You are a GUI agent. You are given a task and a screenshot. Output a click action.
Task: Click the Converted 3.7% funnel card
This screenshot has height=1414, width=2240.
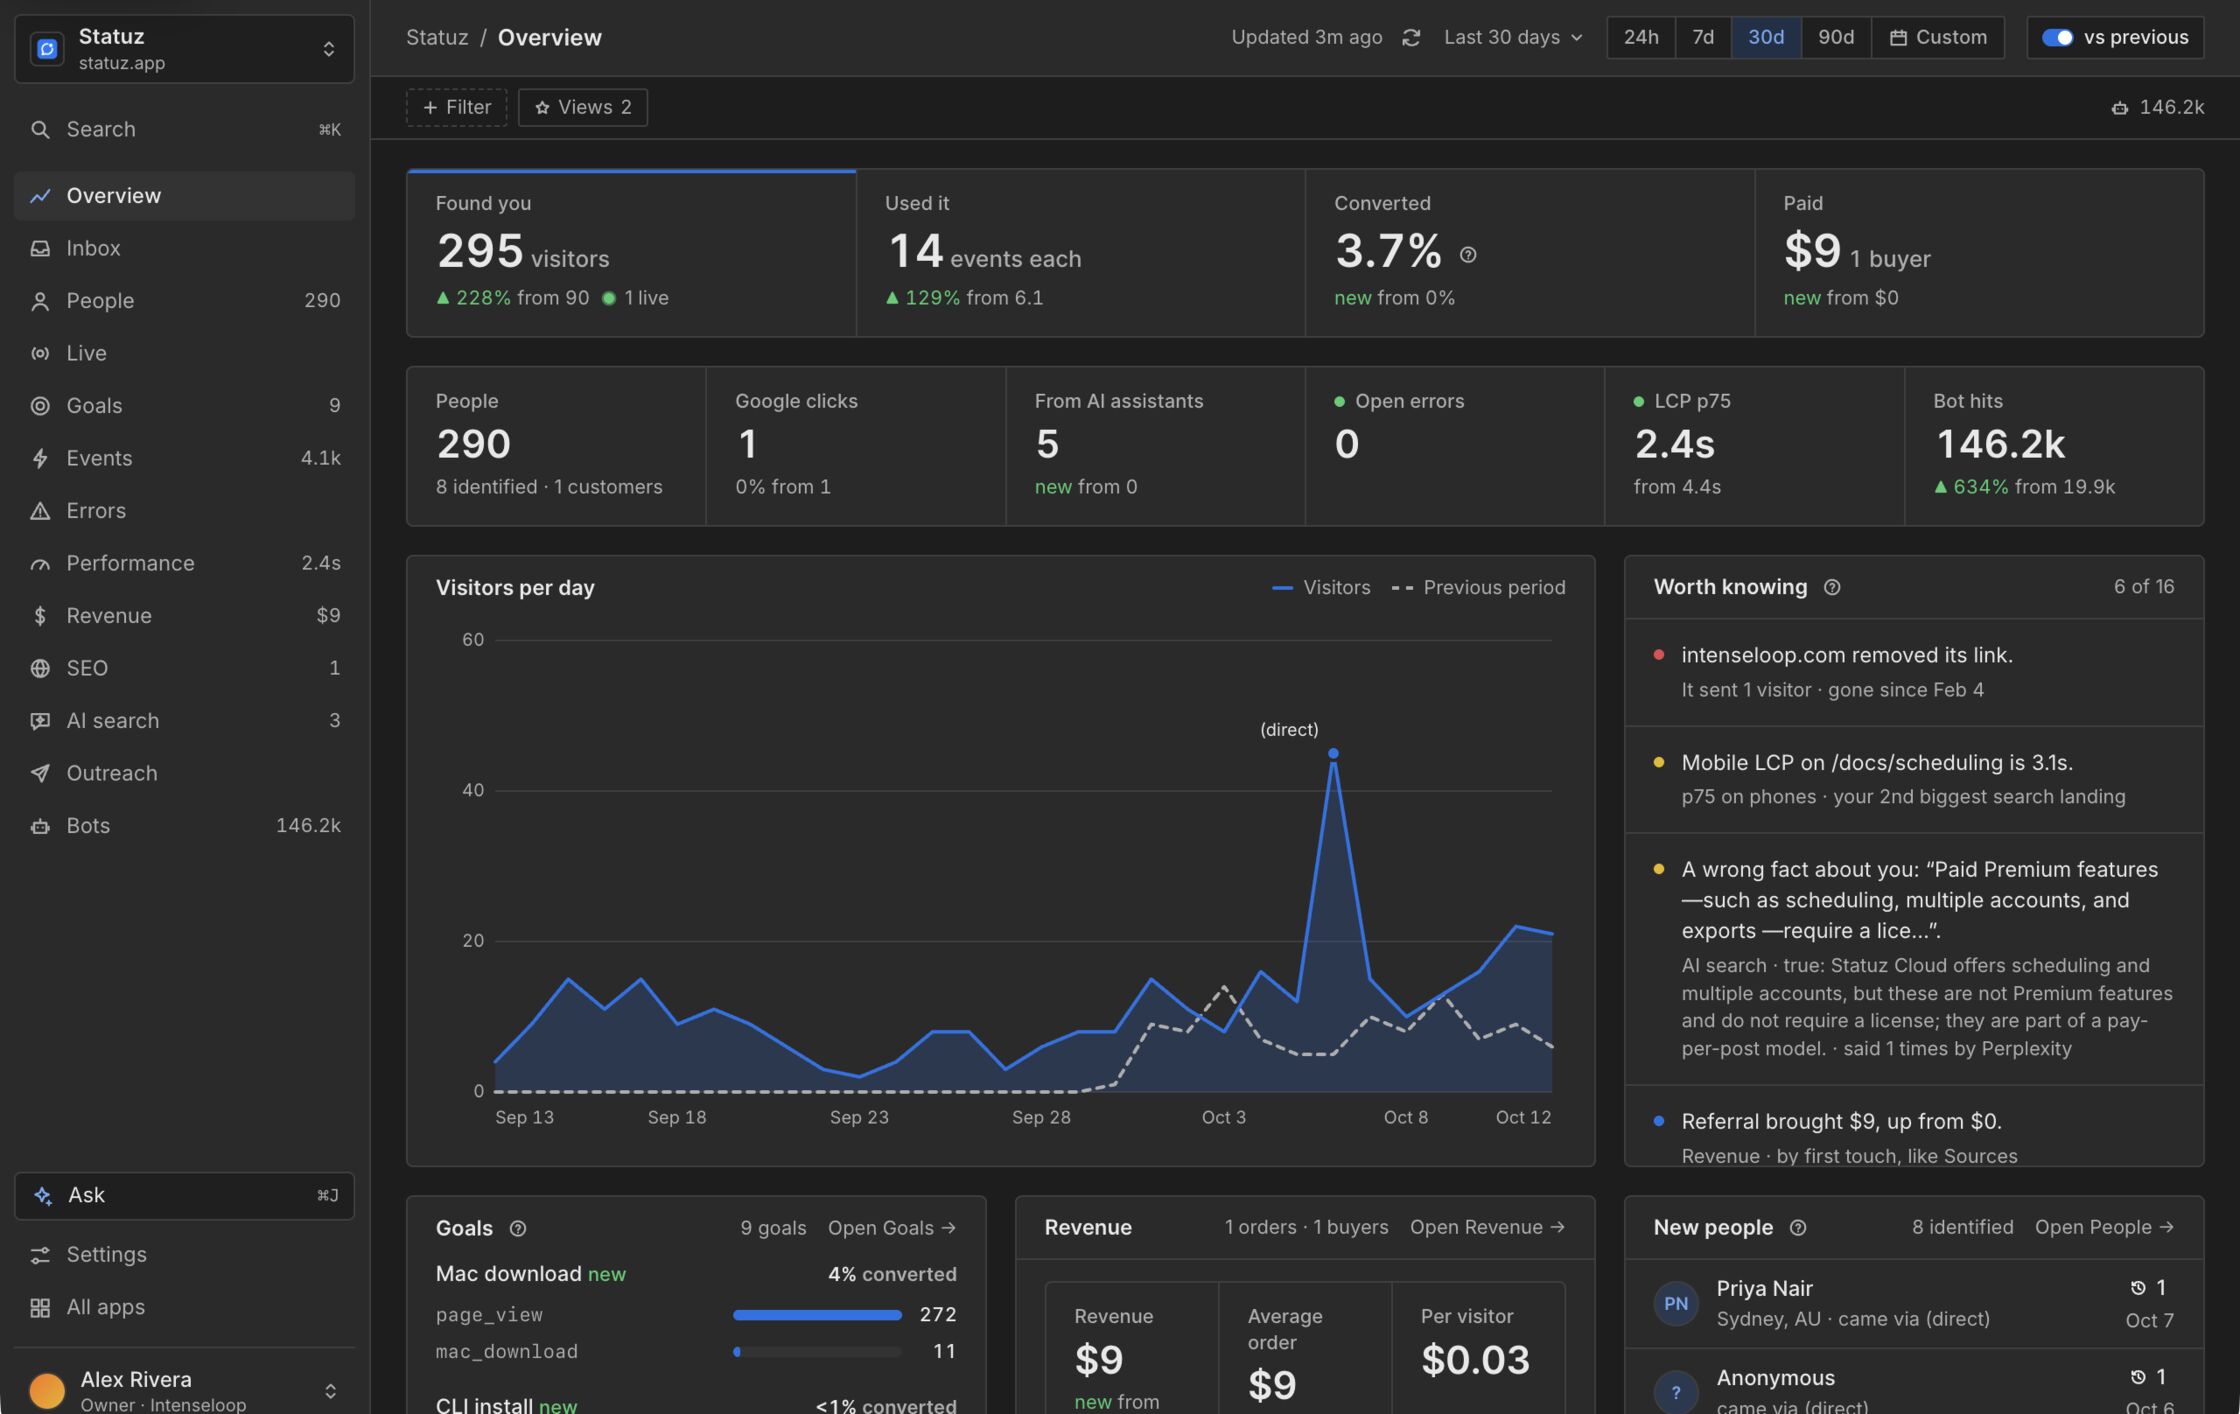[1530, 253]
